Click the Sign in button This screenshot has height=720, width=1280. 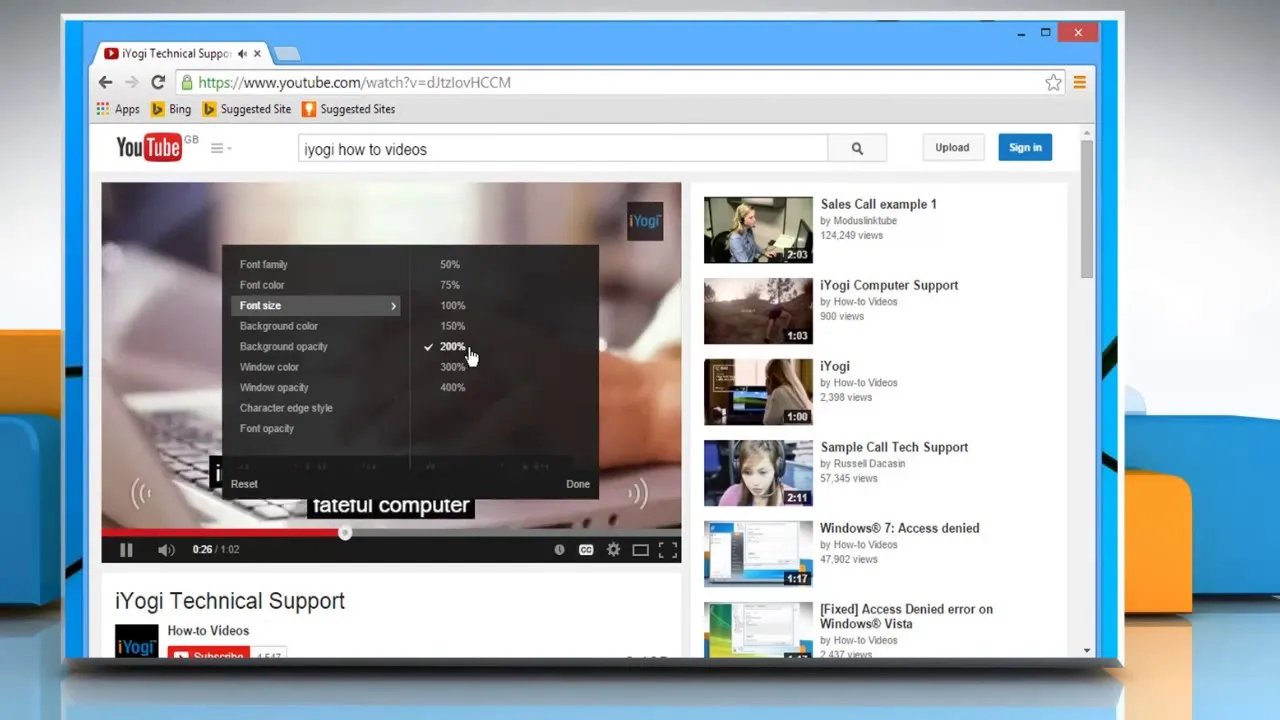tap(1025, 147)
